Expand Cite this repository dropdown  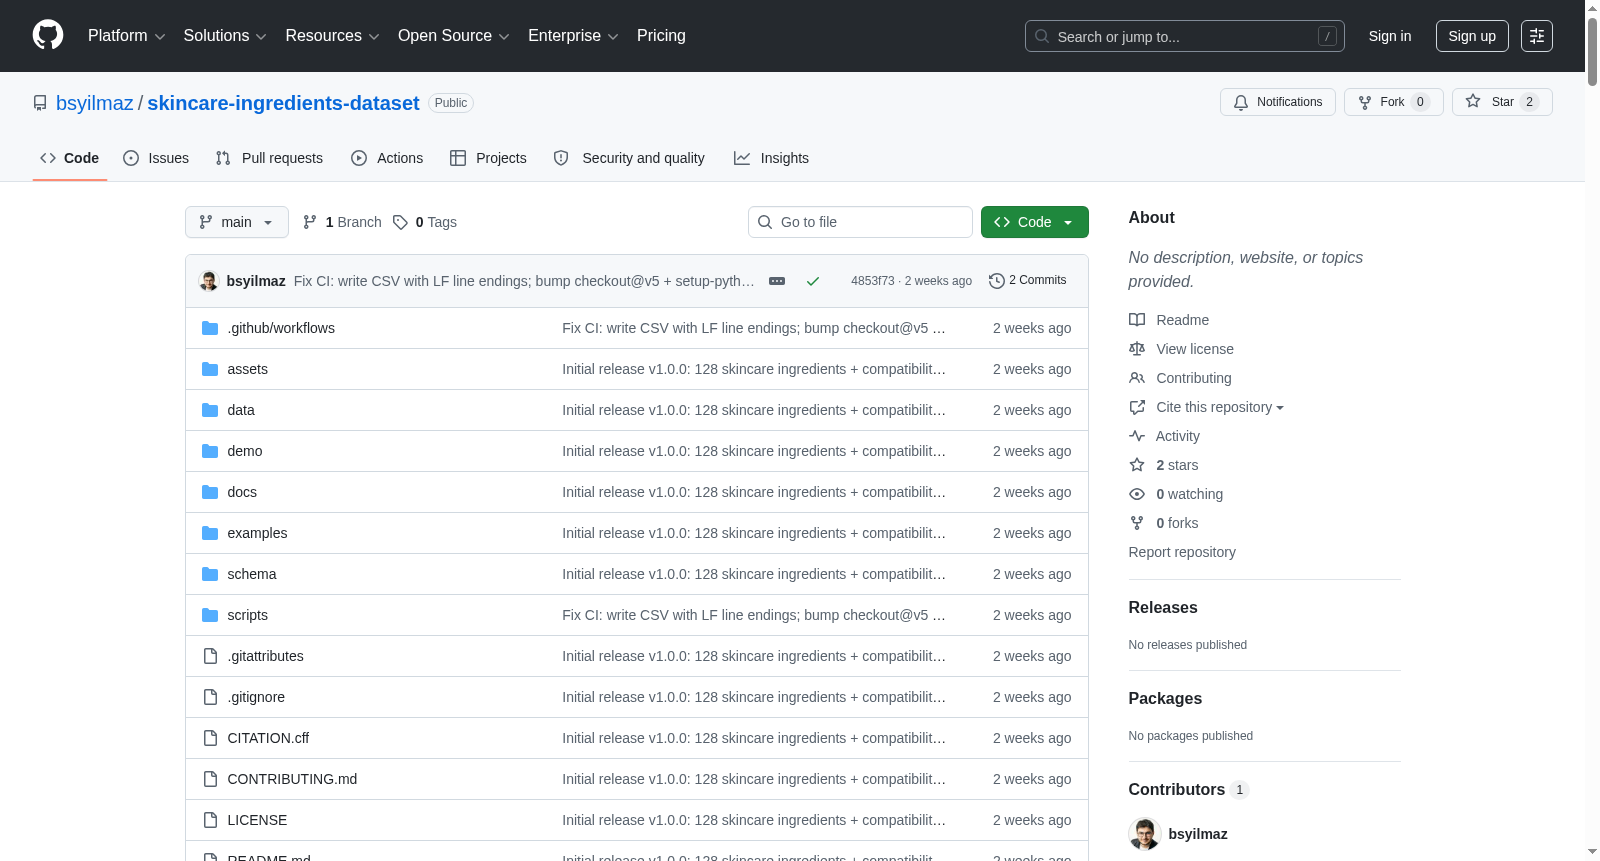coord(1220,407)
